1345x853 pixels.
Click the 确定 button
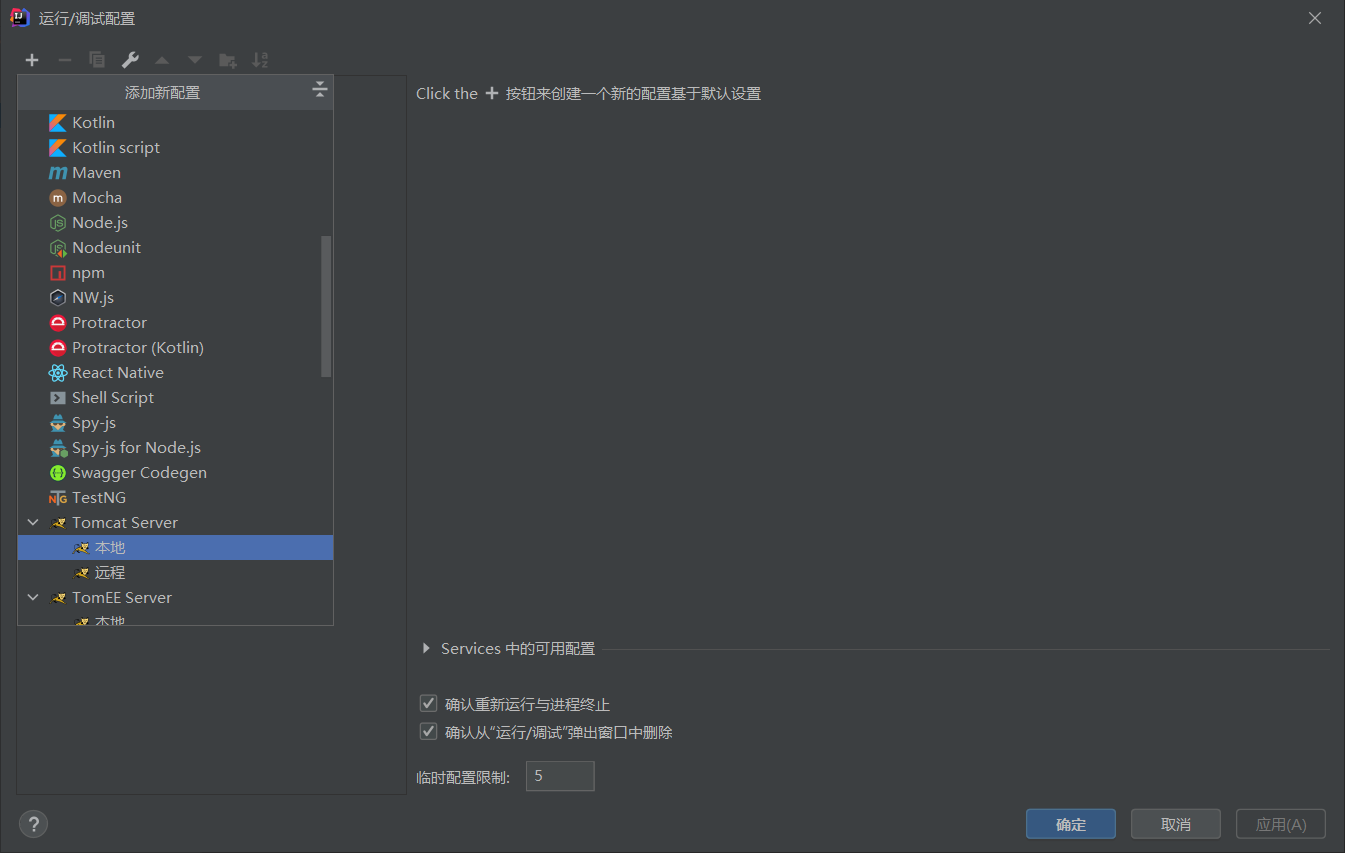[1071, 824]
